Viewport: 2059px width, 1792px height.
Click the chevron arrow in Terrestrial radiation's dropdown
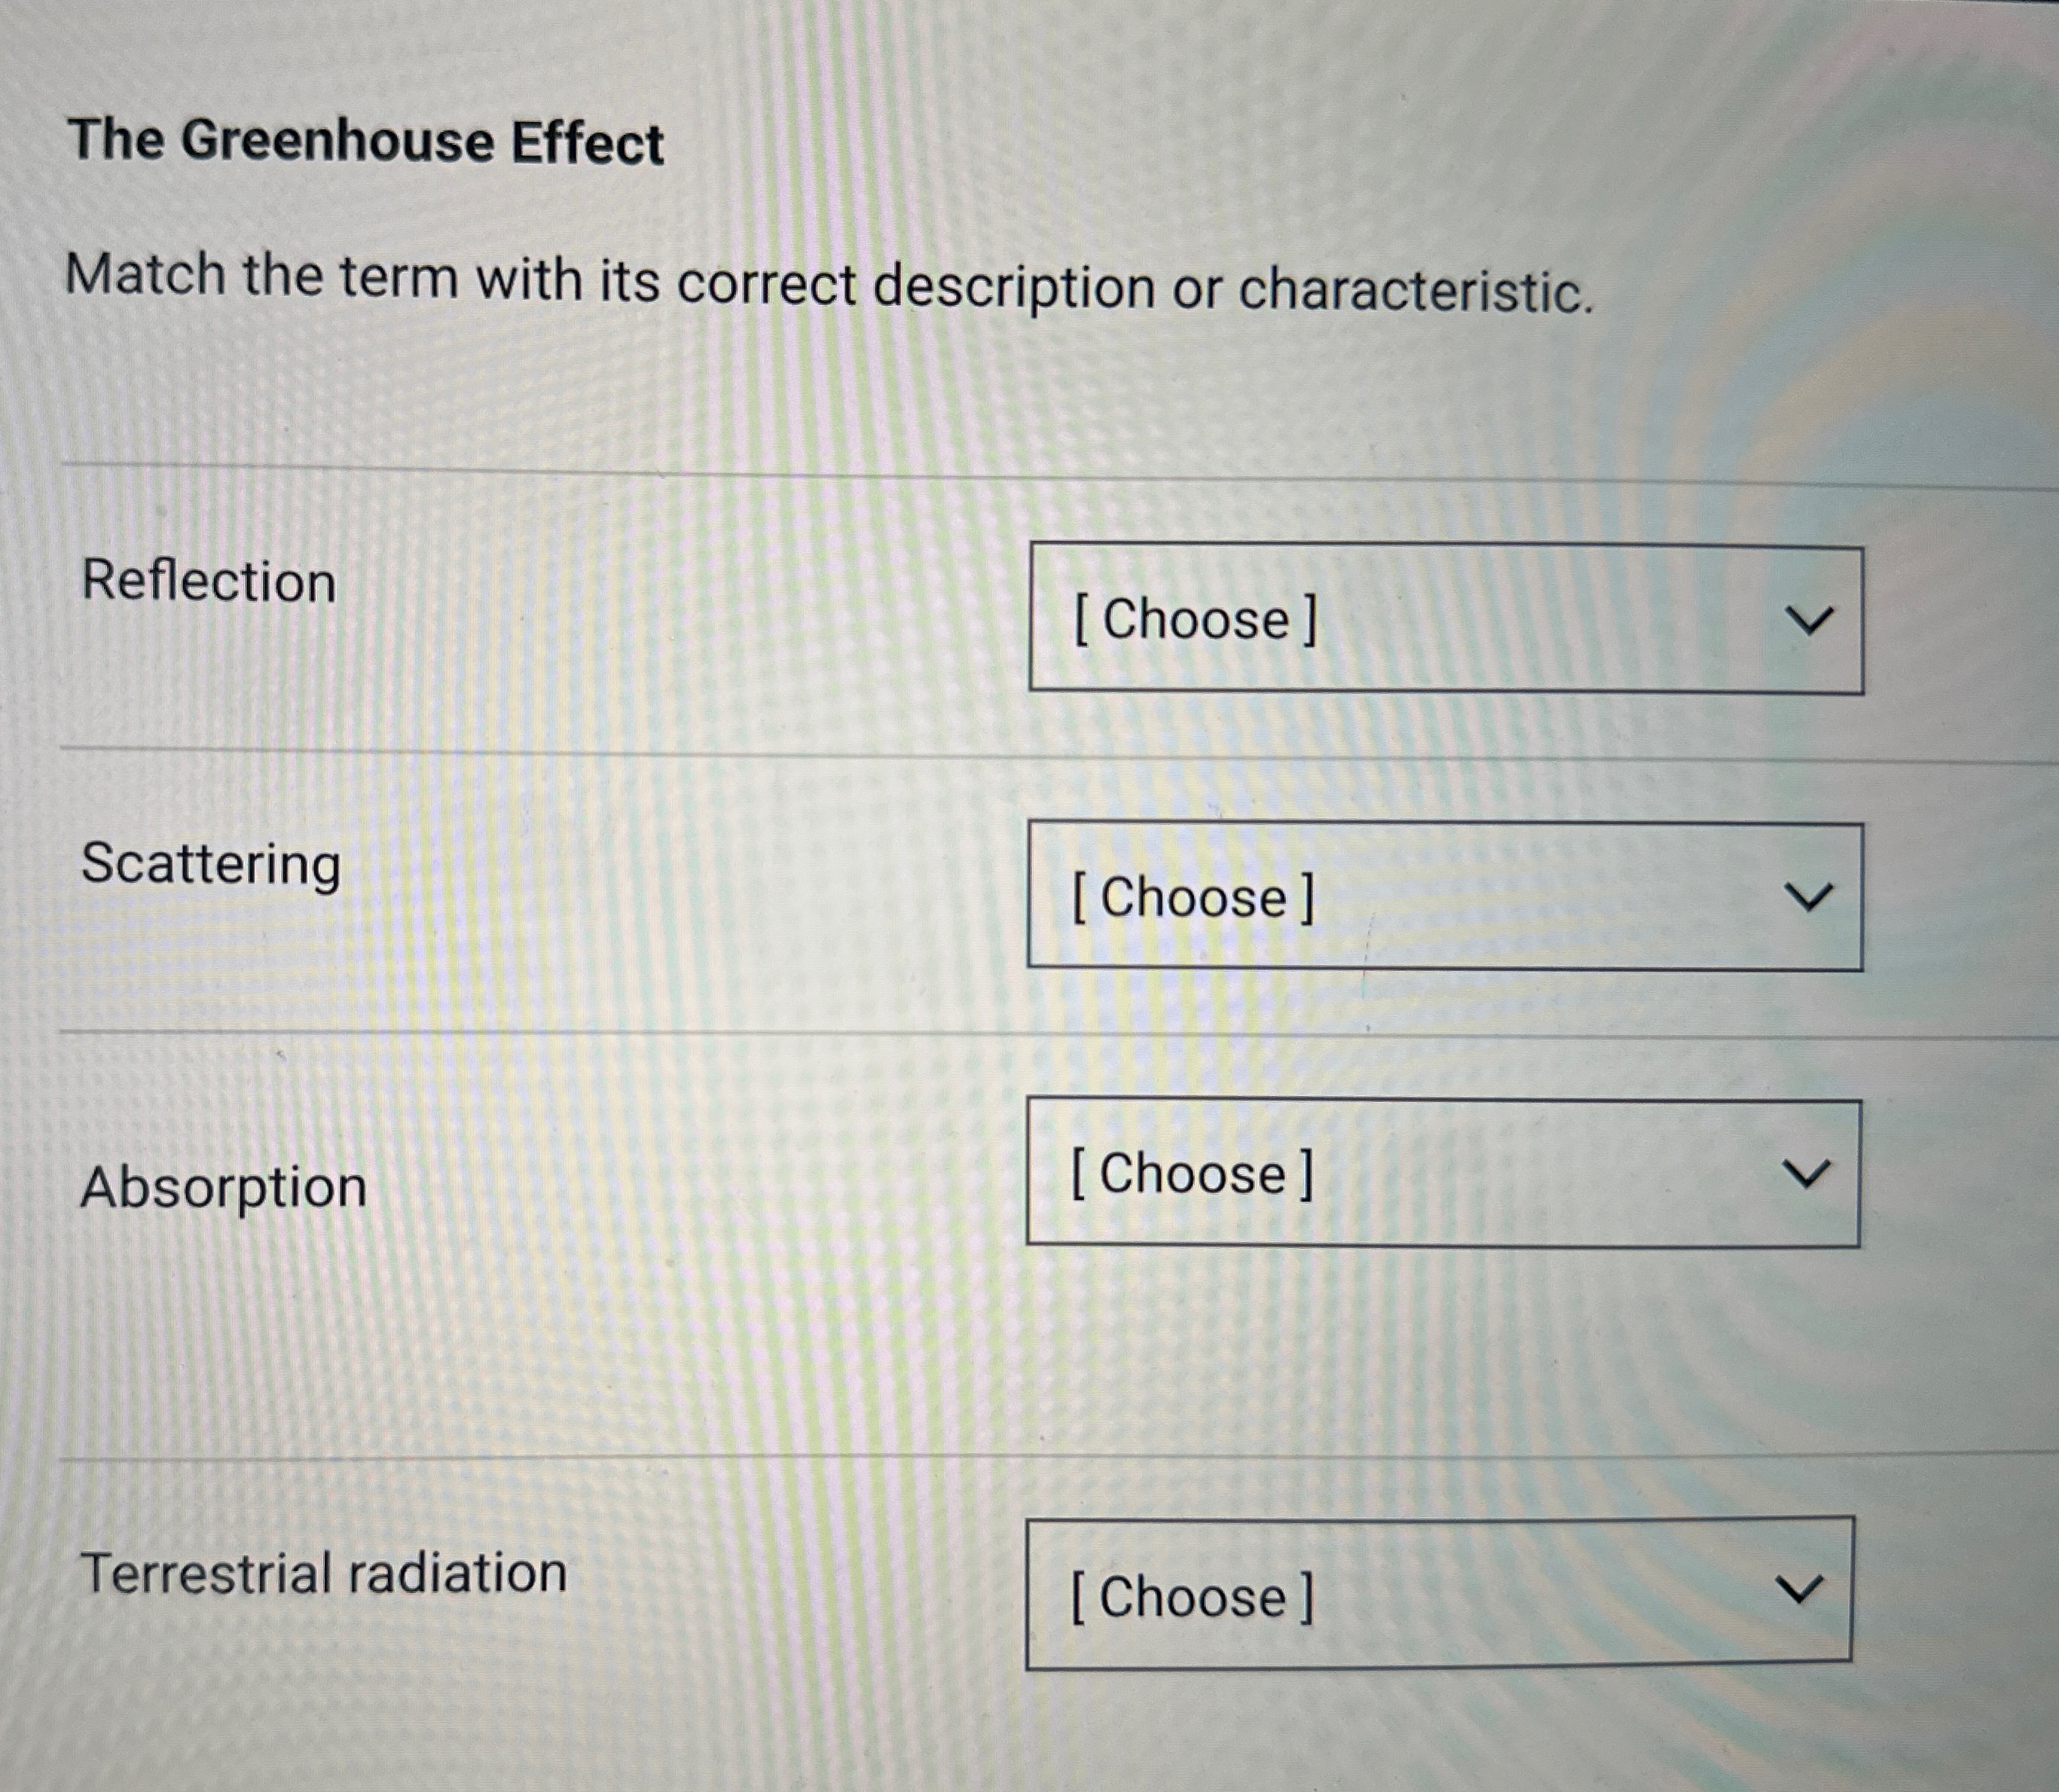[1799, 1589]
